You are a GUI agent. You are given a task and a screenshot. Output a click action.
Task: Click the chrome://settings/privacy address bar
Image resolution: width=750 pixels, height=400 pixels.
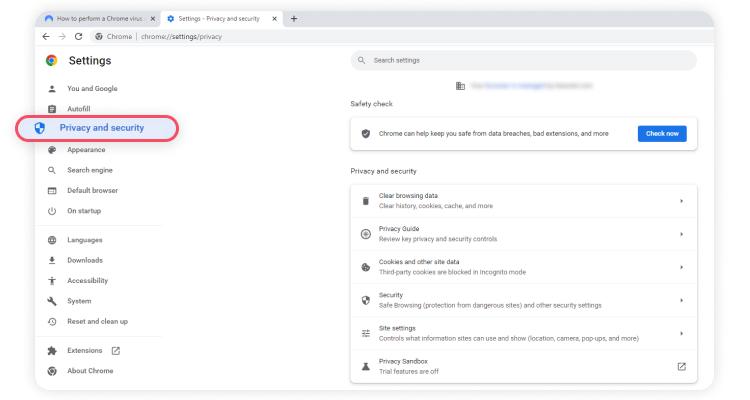402,36
